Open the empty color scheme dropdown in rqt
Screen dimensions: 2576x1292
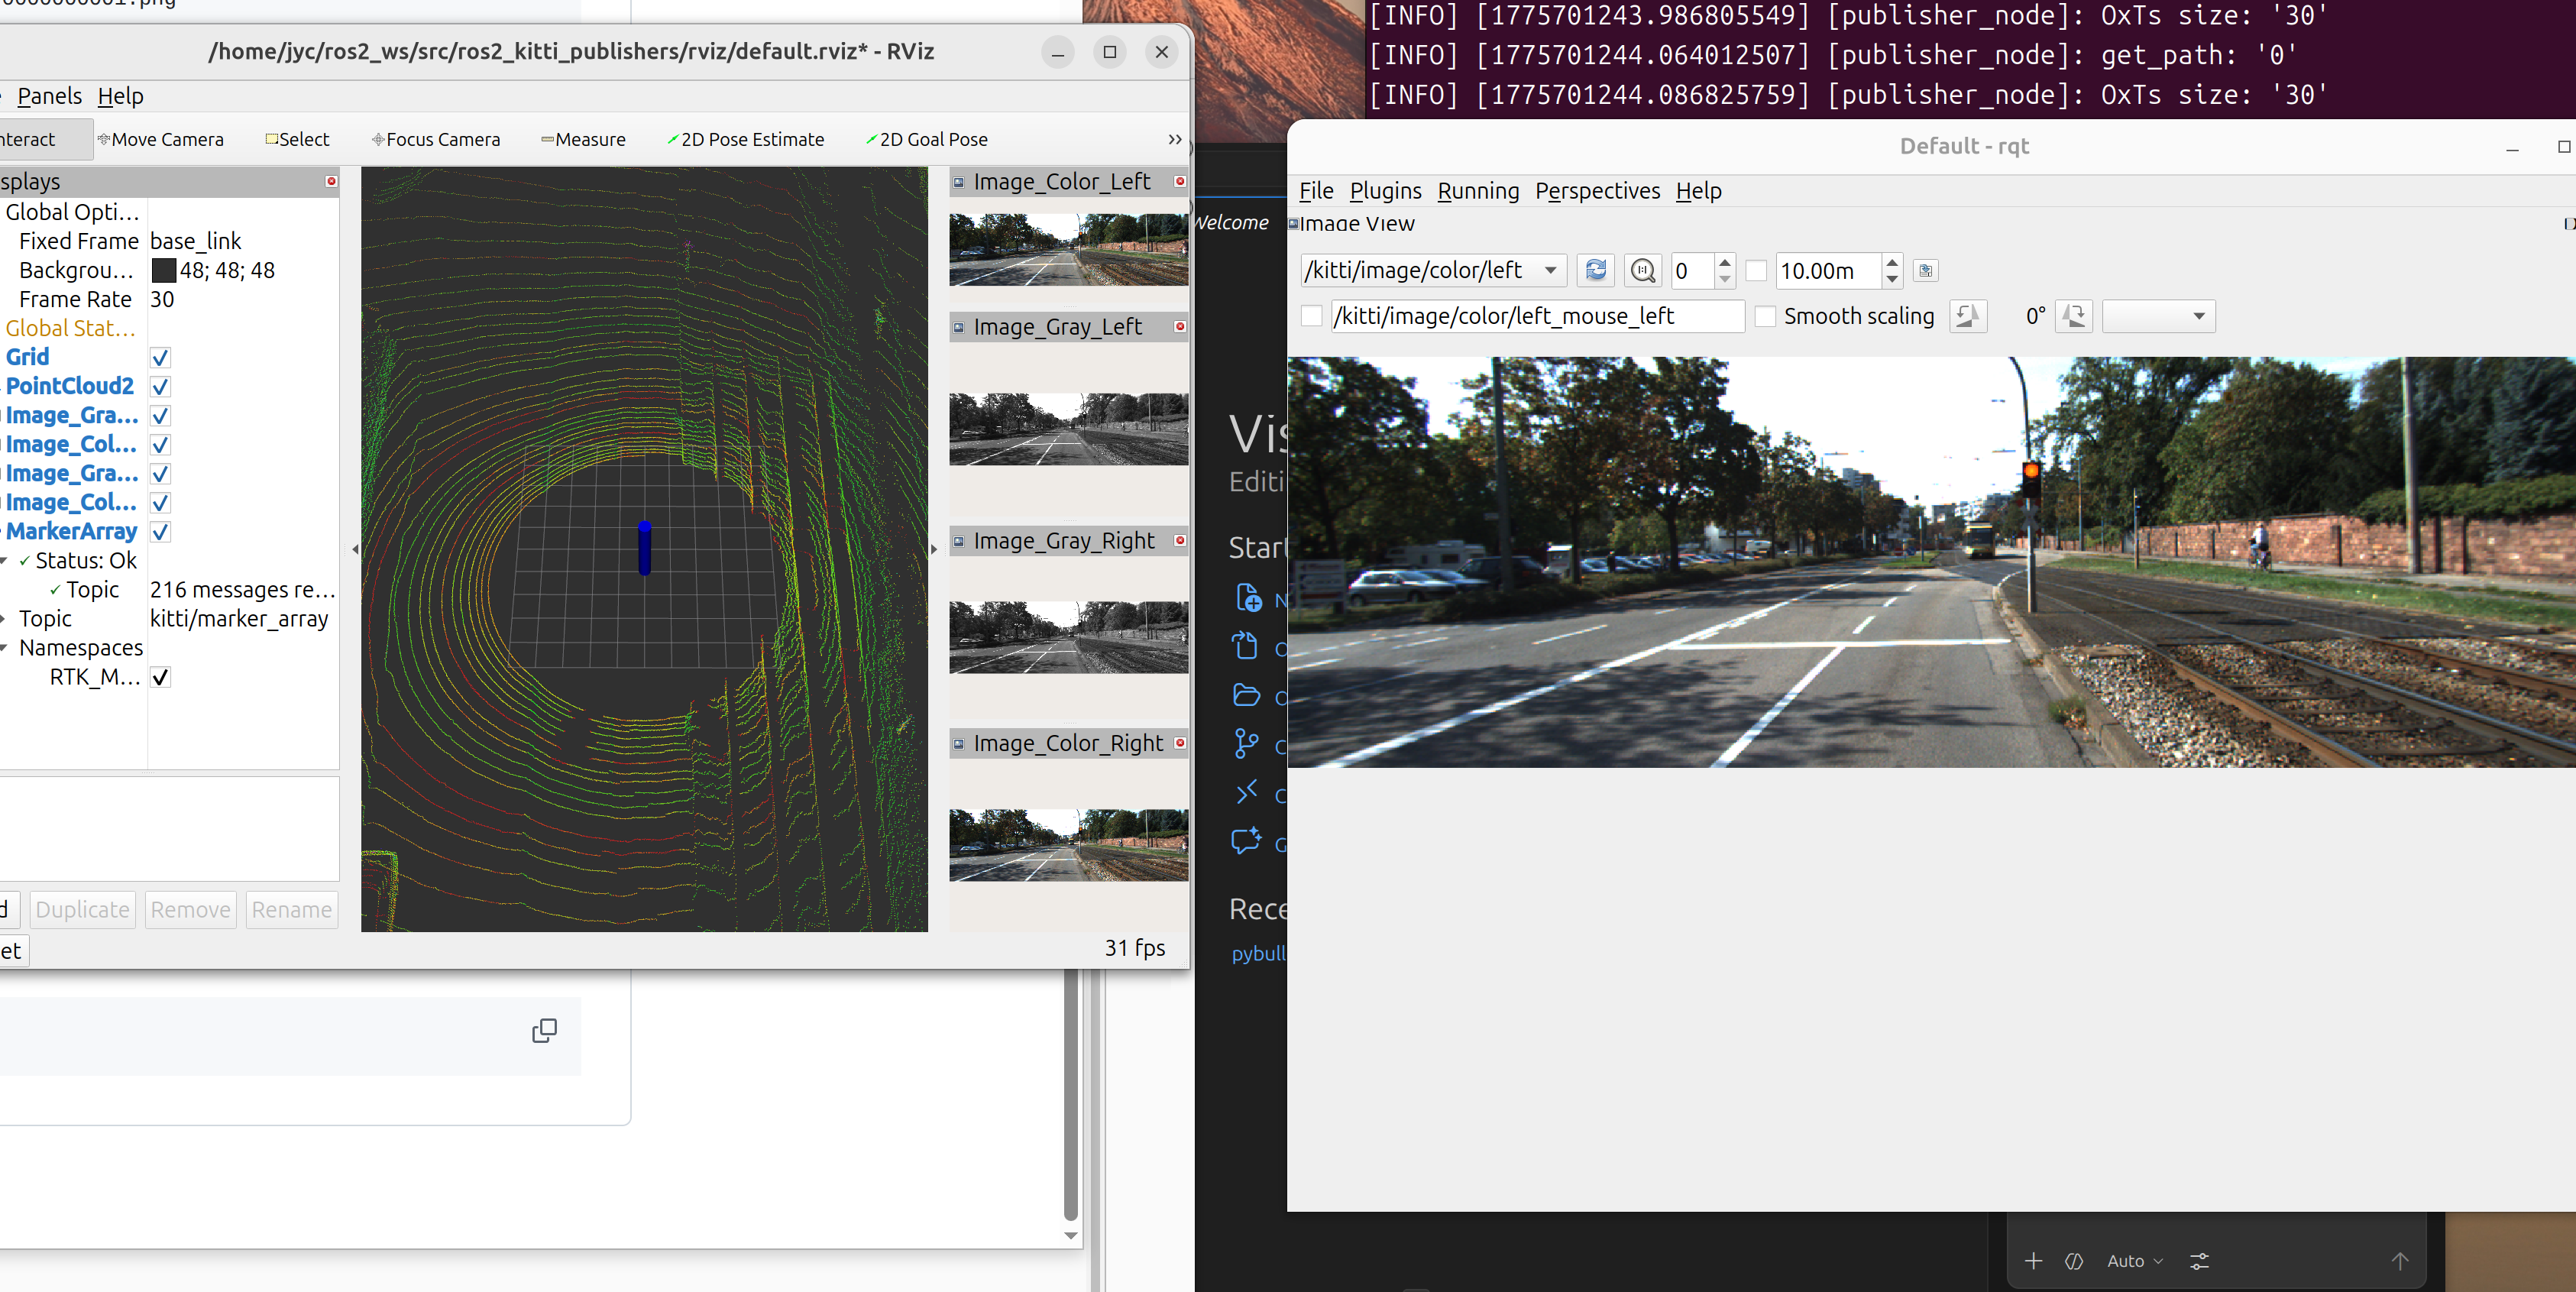[x=2158, y=316]
